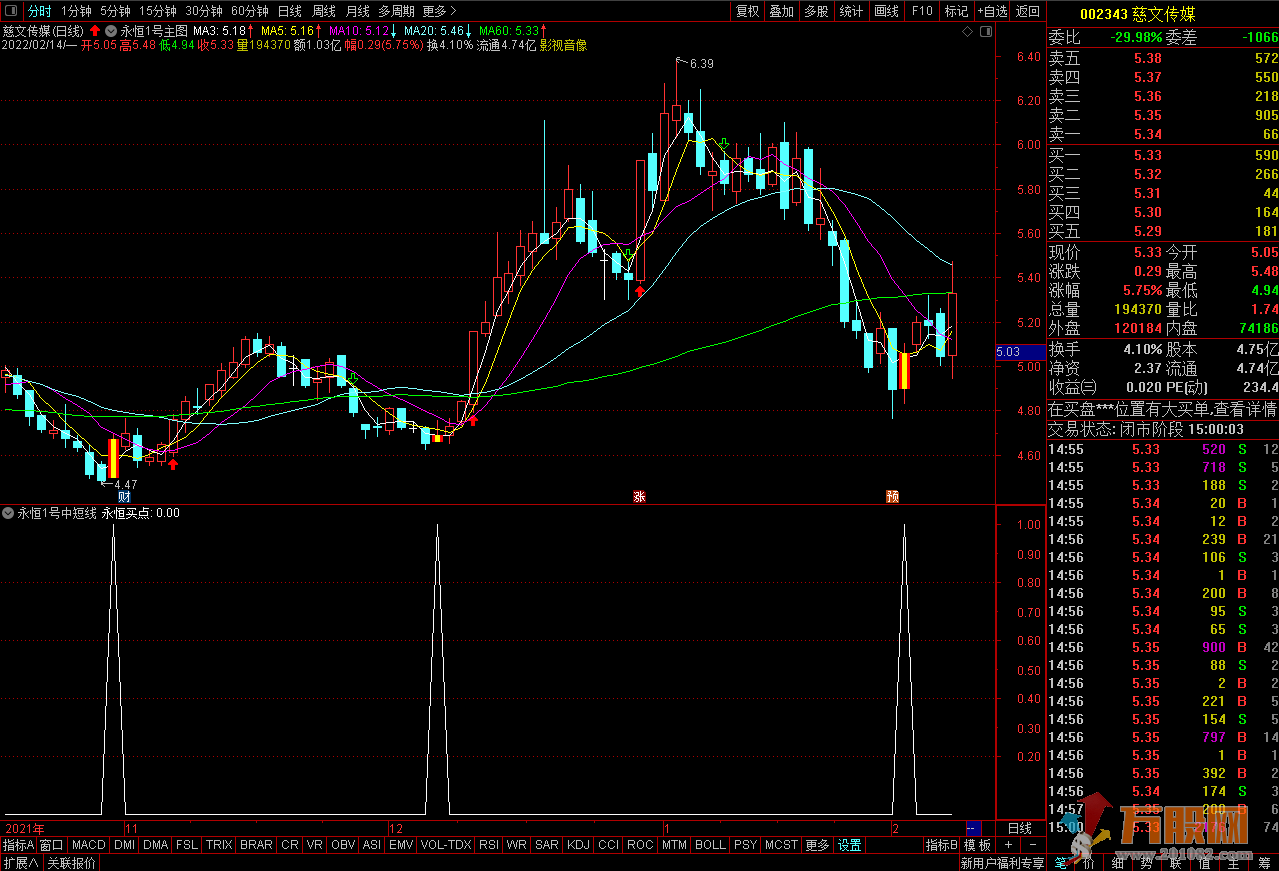Open the 多周期 view
Screen dimensions: 1279x871
click(x=397, y=11)
